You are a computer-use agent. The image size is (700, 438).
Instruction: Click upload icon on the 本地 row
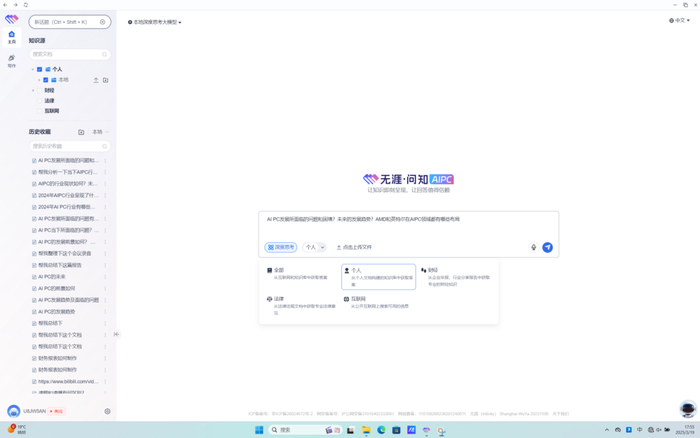coord(96,80)
